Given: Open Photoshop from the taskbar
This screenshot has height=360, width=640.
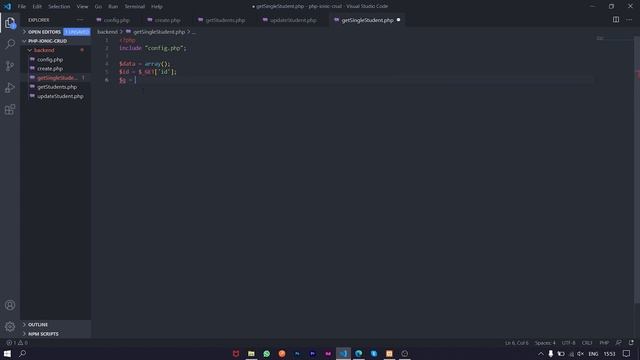Looking at the screenshot, I should click(297, 353).
